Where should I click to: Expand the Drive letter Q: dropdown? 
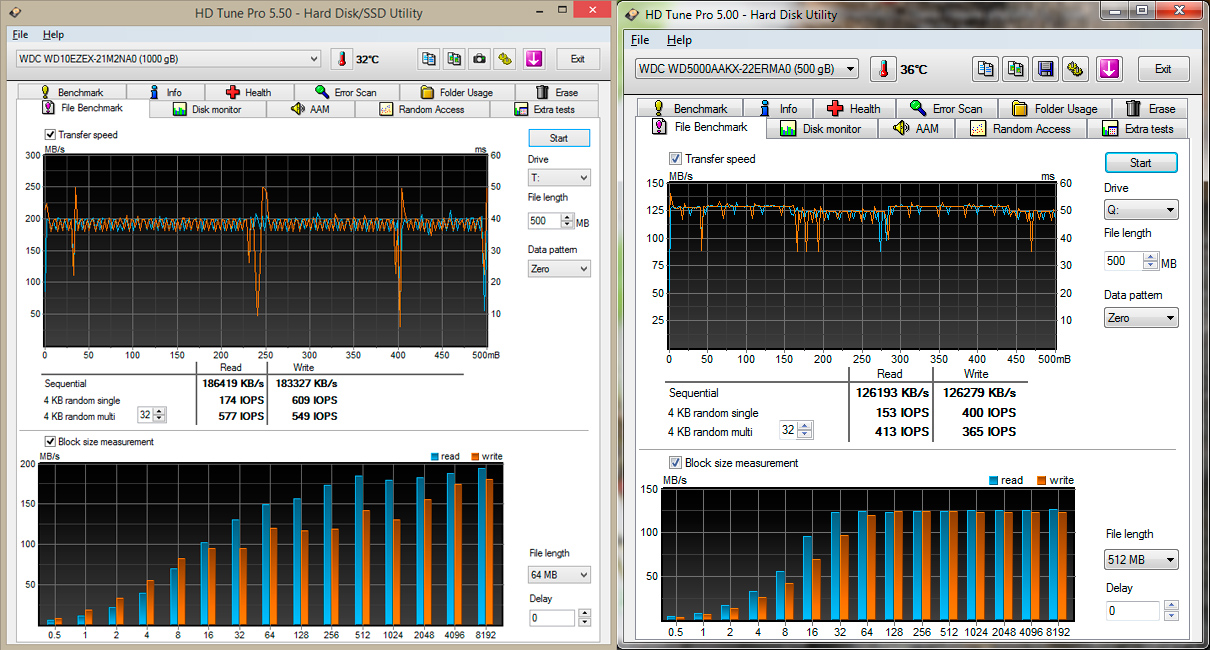(x=1141, y=210)
